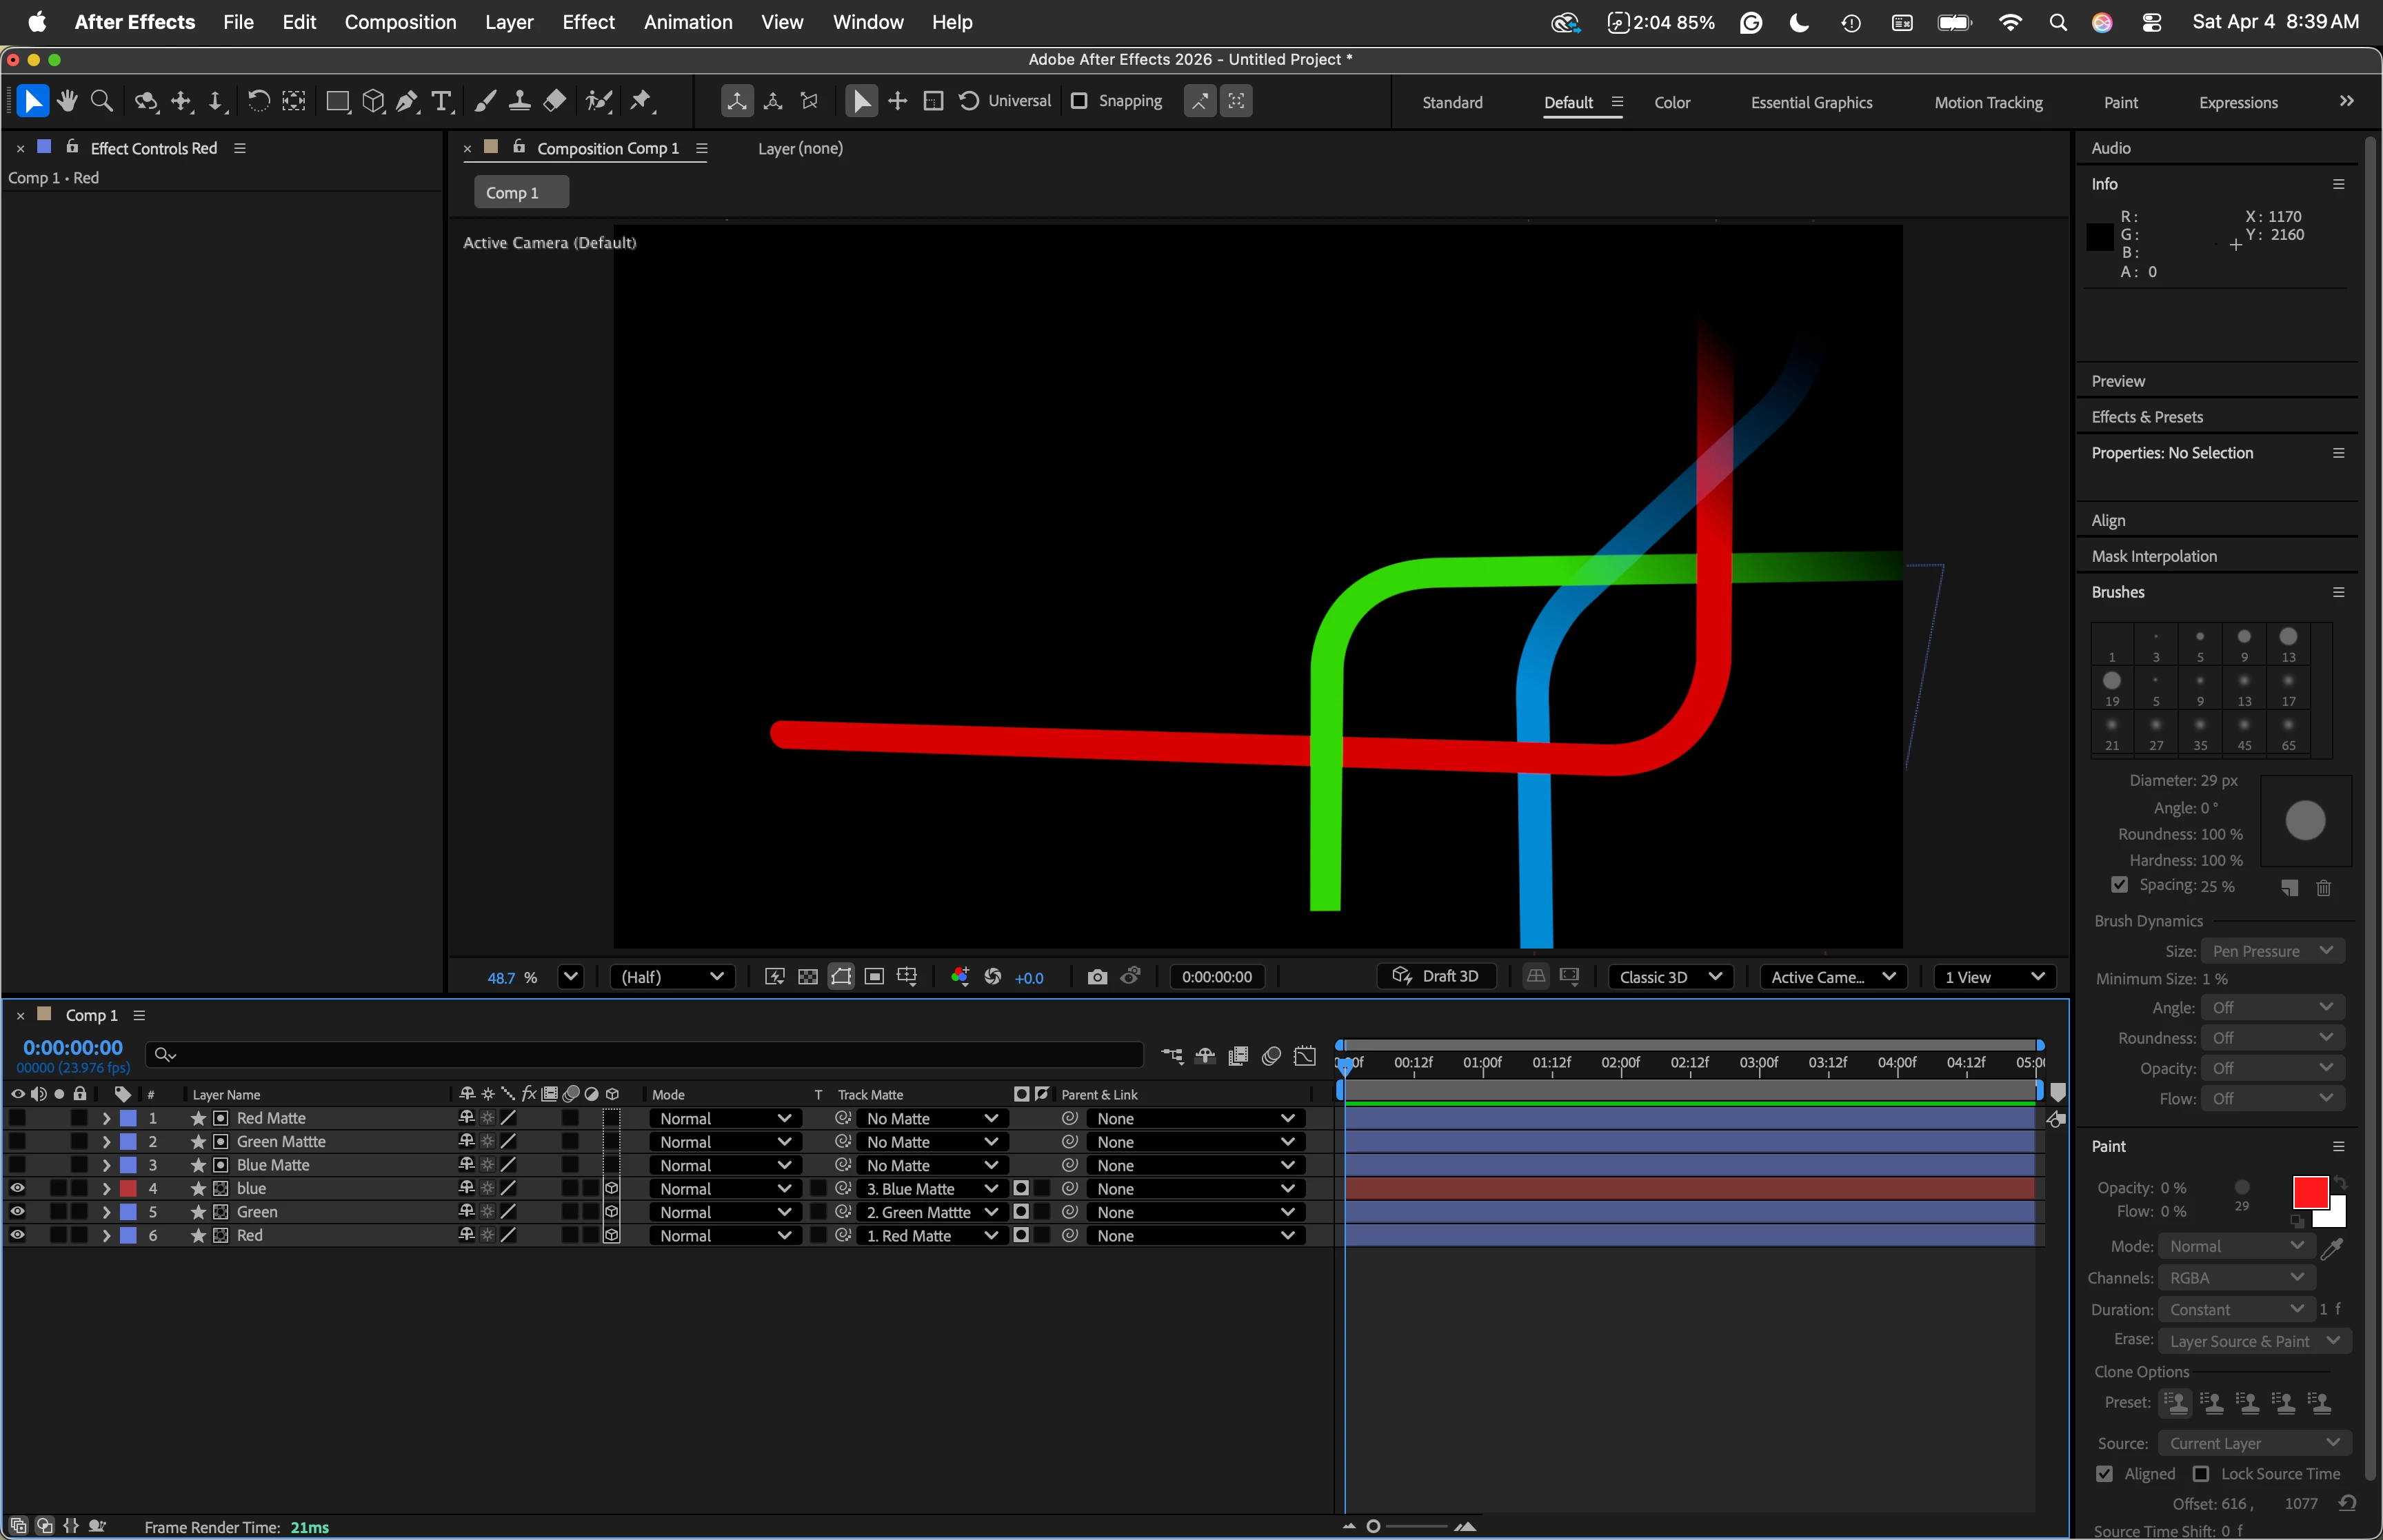The image size is (2383, 1540).
Task: Pick the Hand tool
Action: [67, 101]
